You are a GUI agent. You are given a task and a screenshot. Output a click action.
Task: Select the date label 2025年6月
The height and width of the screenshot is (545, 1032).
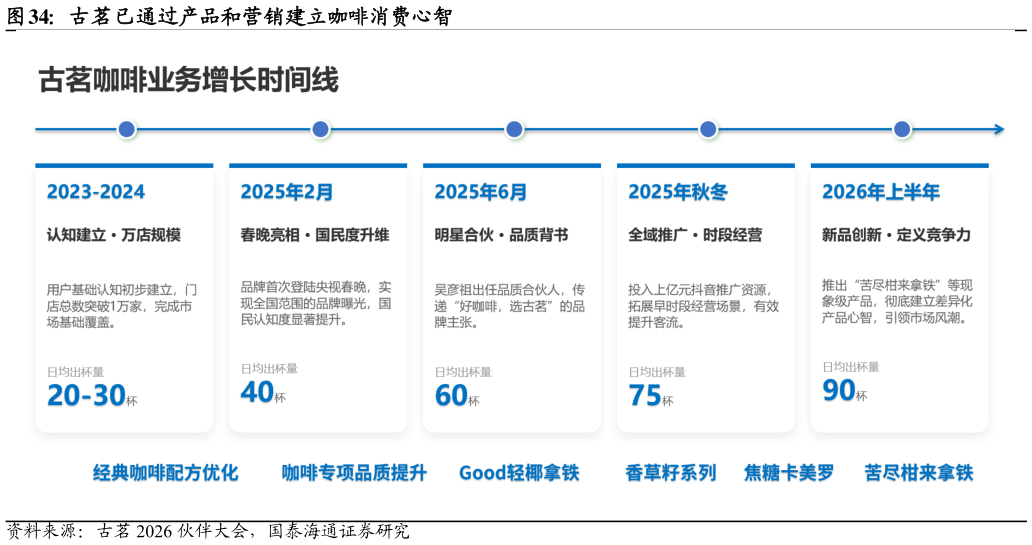click(x=480, y=192)
